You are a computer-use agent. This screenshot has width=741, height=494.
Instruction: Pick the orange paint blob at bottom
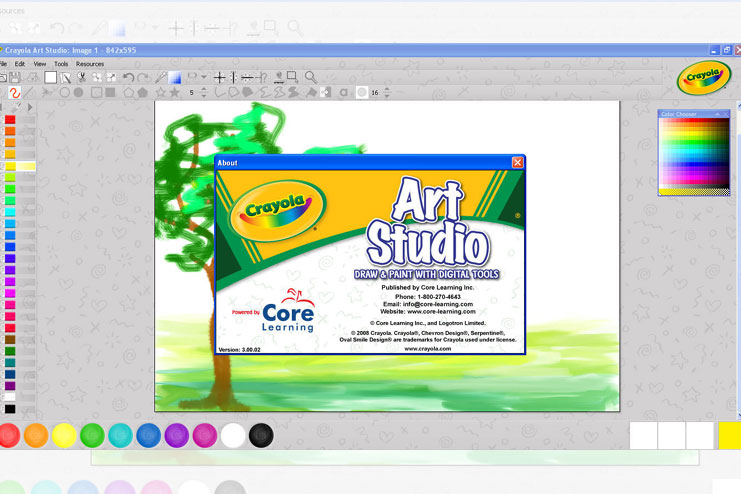coord(36,435)
